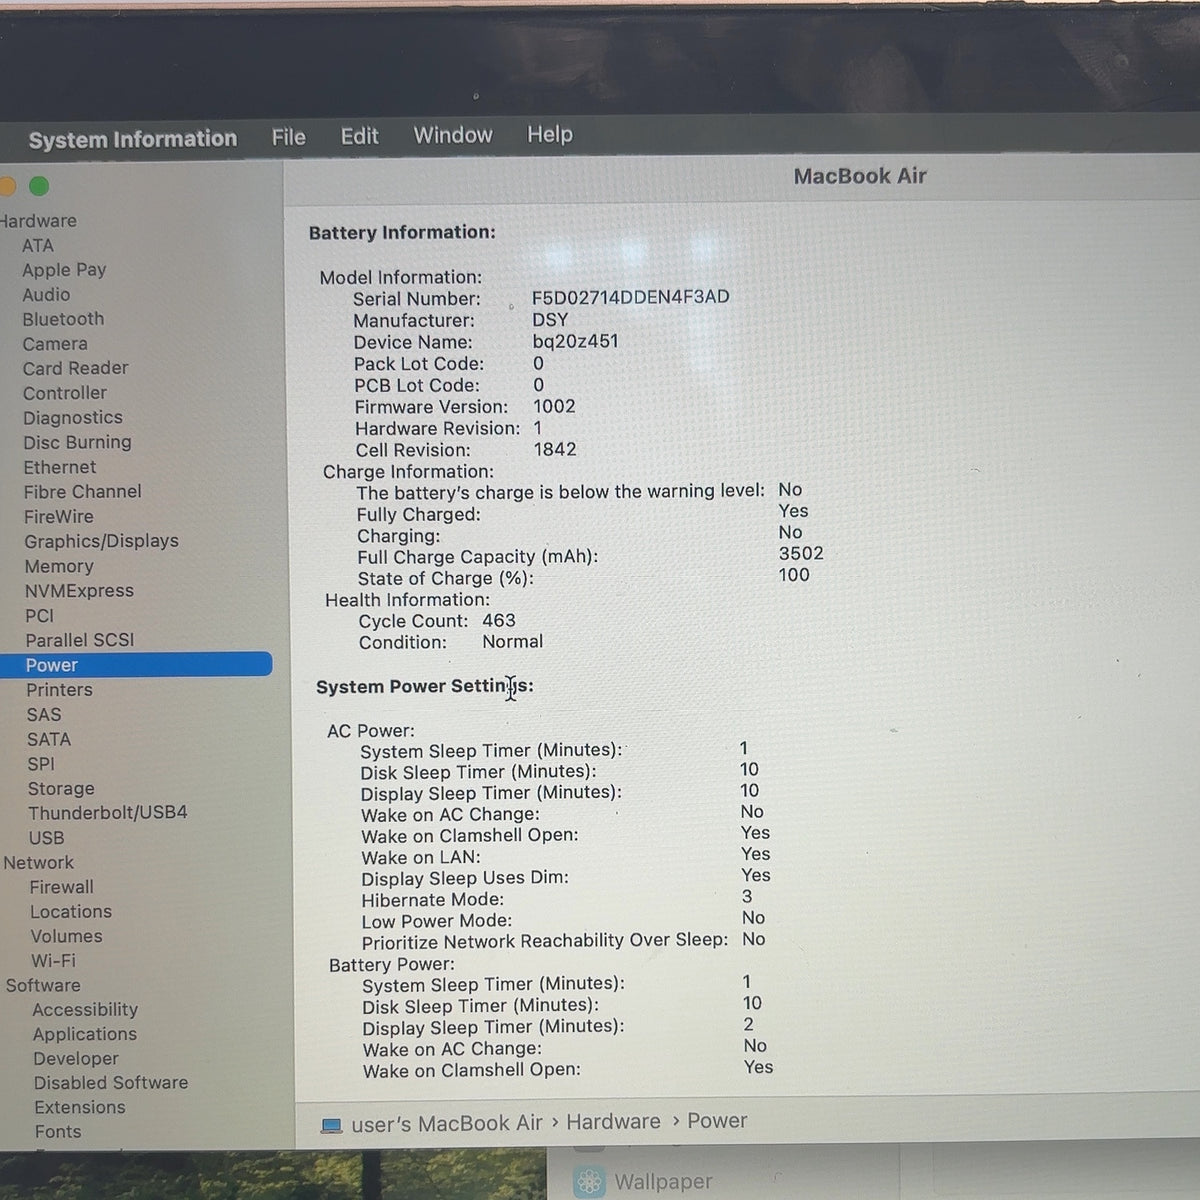Select Firewall in the sidebar
This screenshot has height=1200, width=1200.
(x=62, y=887)
